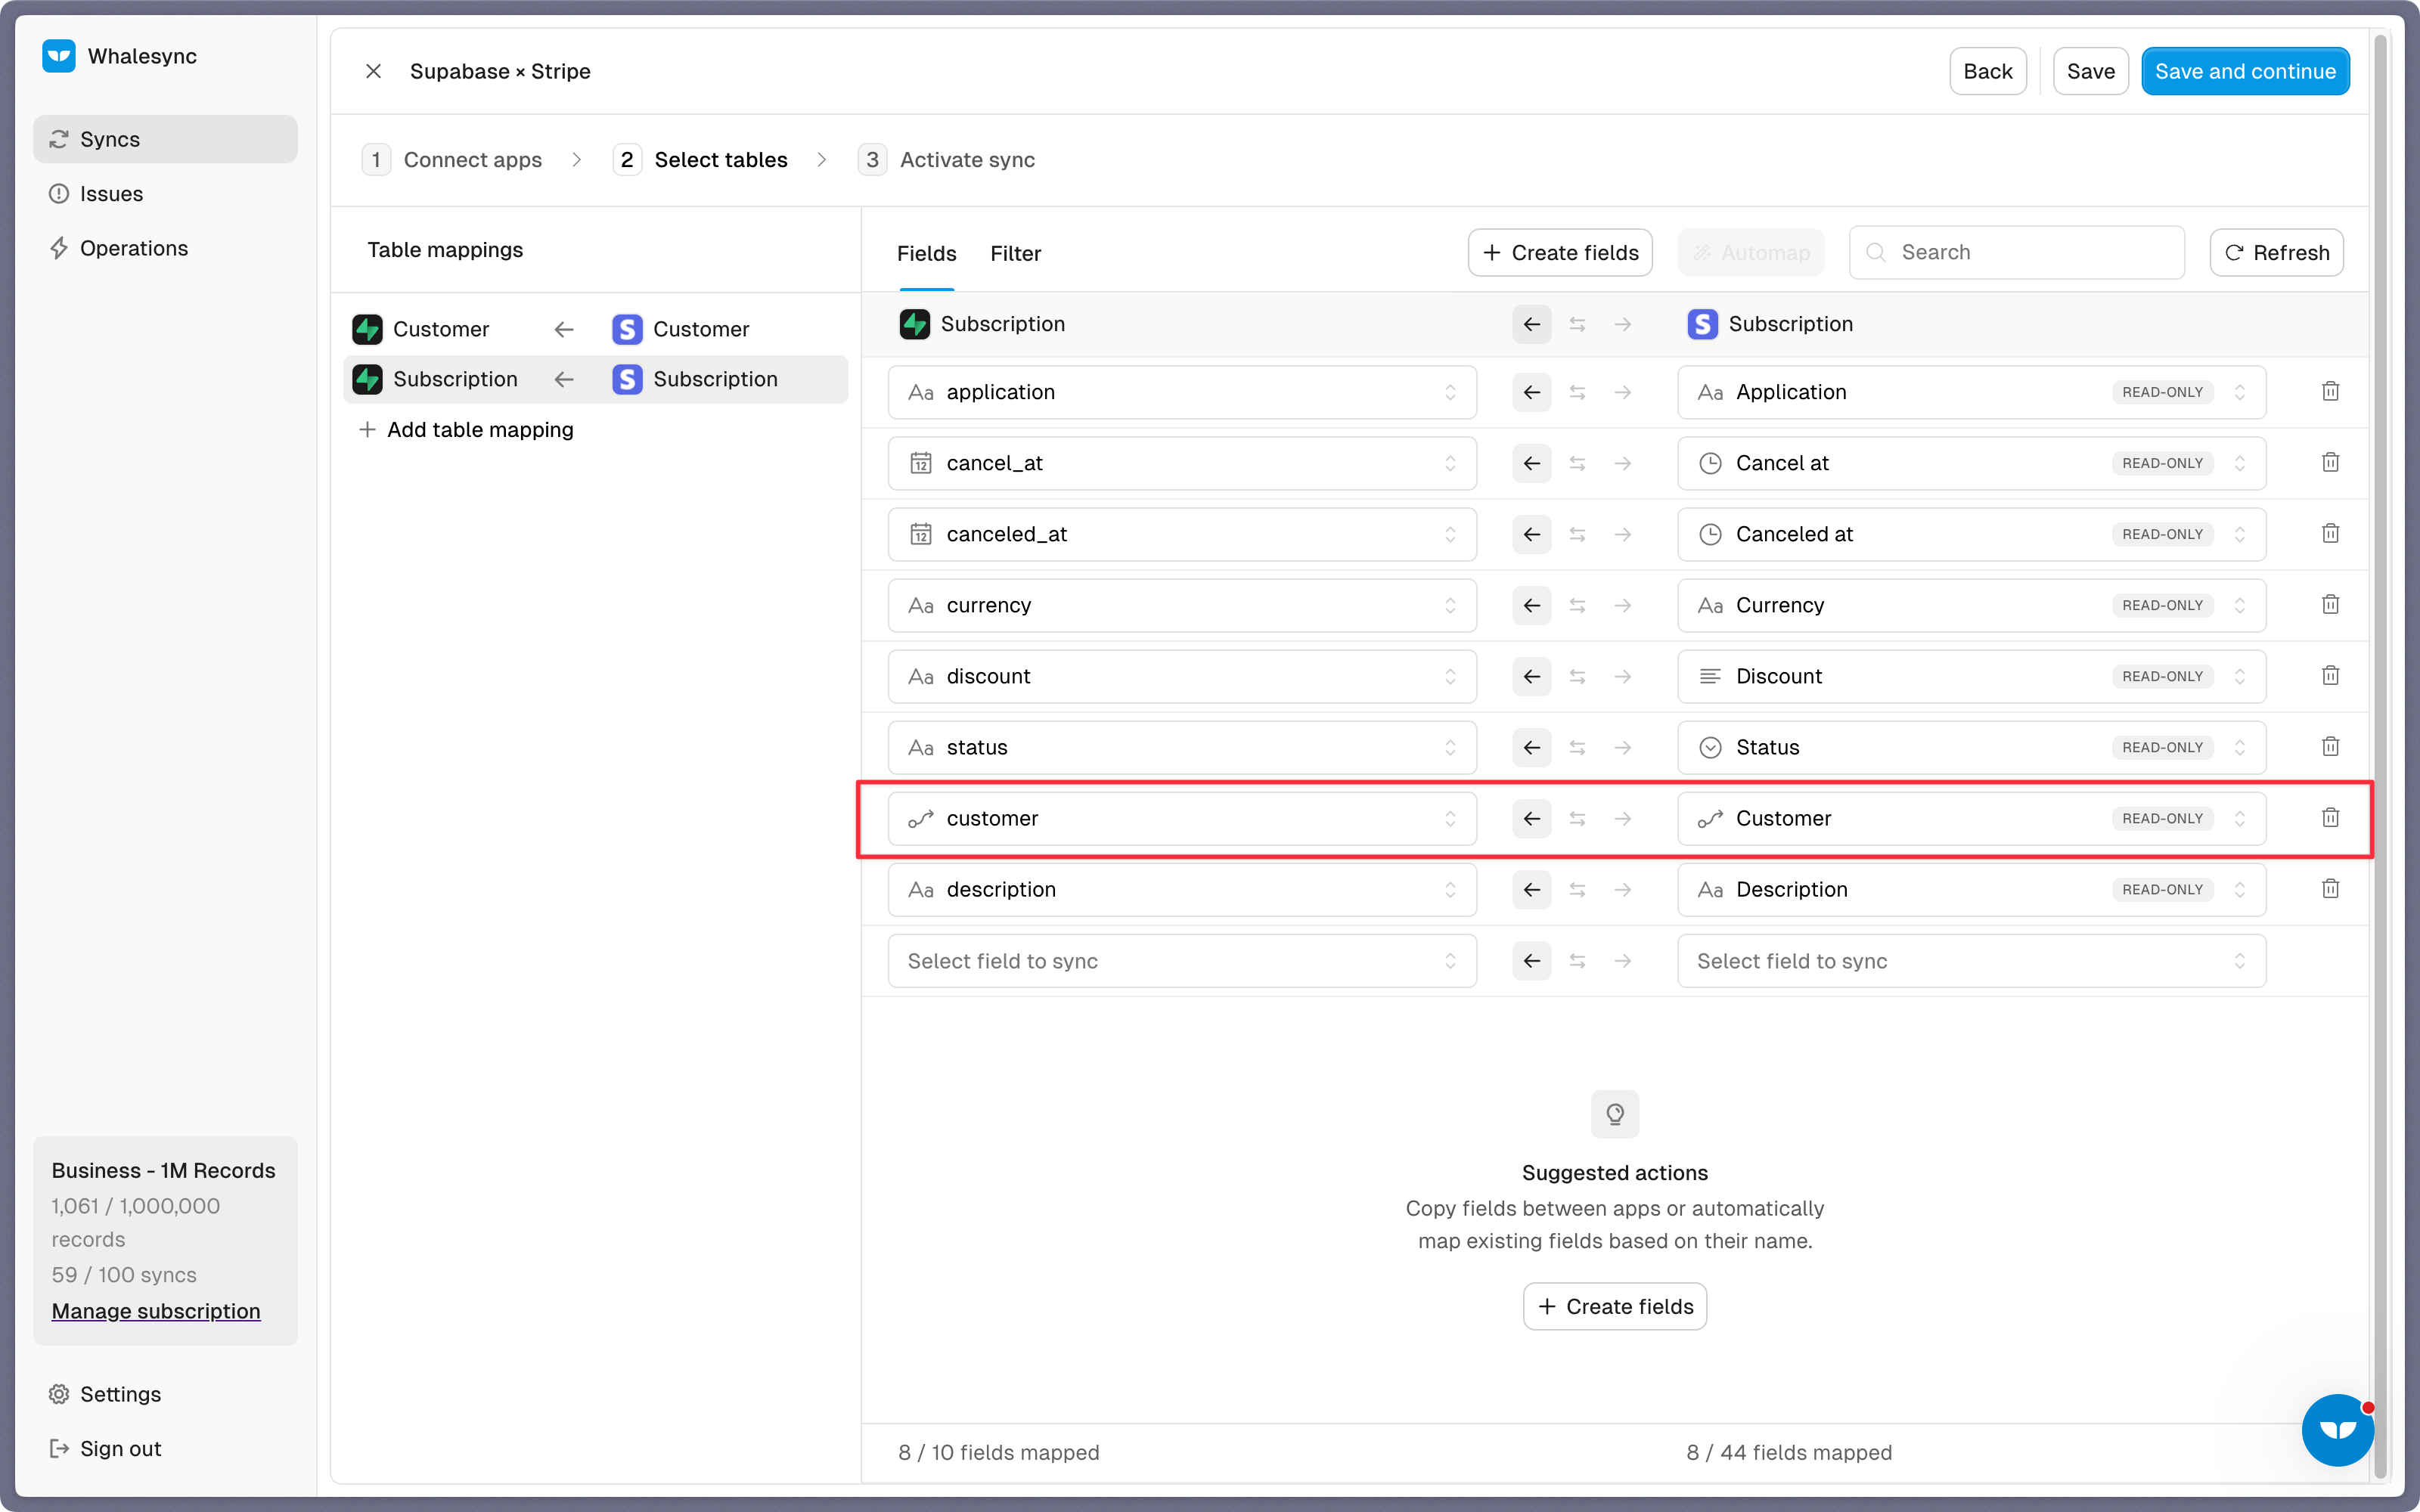Click the Stripe icon beside Customer mapping
The height and width of the screenshot is (1512, 2420).
click(x=627, y=329)
